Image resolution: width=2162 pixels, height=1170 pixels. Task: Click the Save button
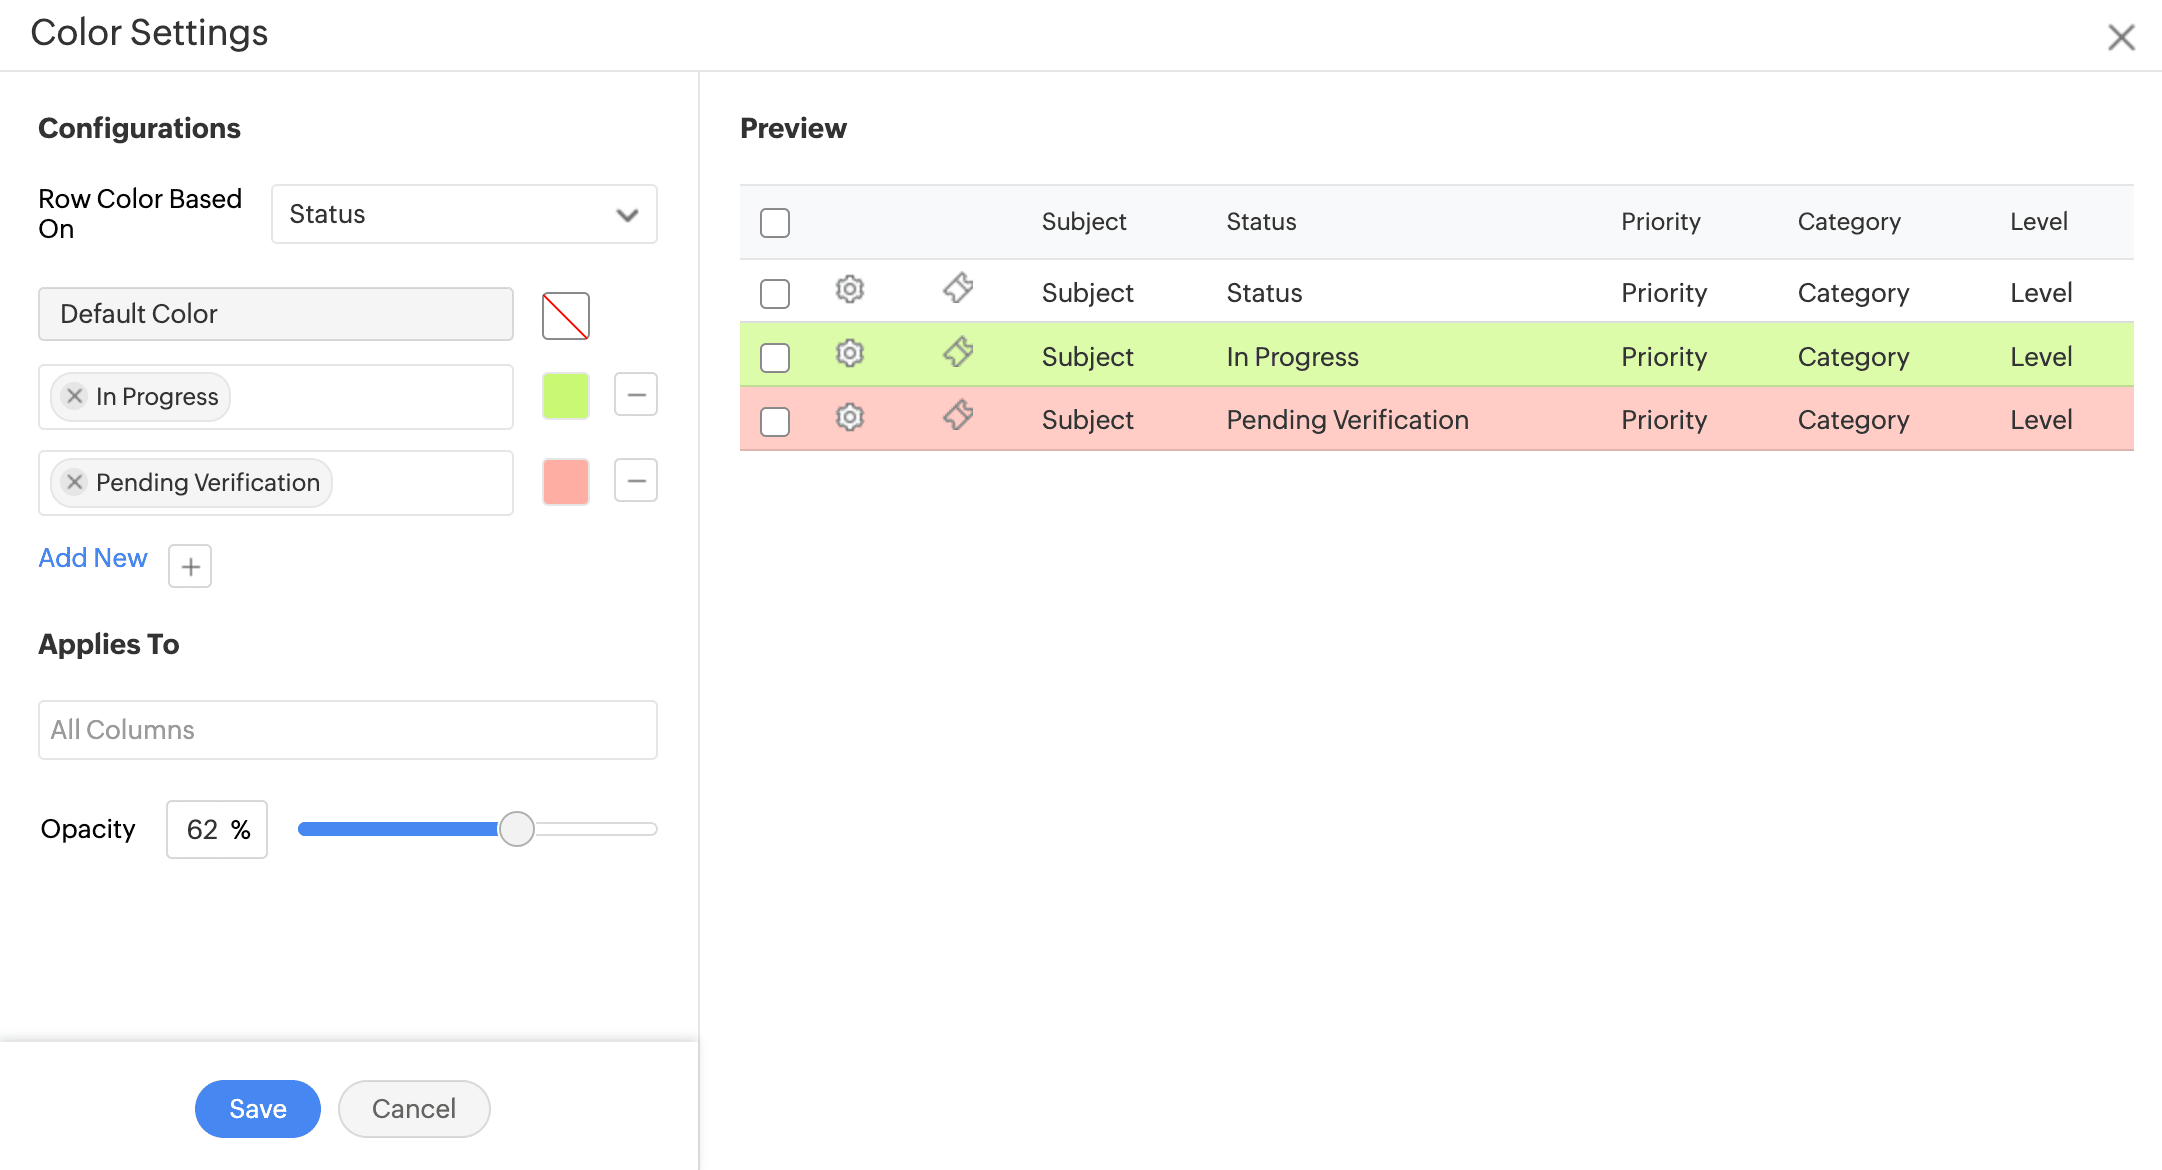[x=257, y=1109]
